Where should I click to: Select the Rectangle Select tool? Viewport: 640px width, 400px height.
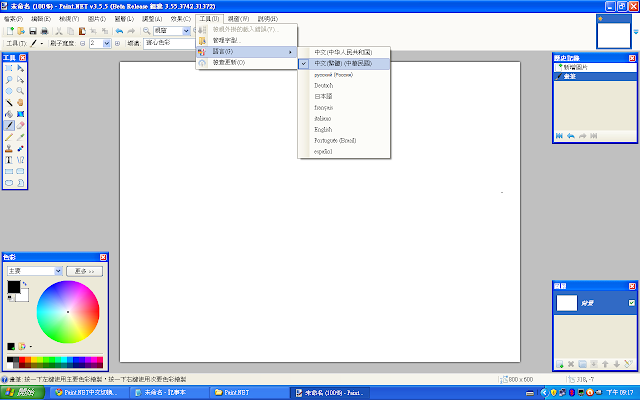(9, 68)
